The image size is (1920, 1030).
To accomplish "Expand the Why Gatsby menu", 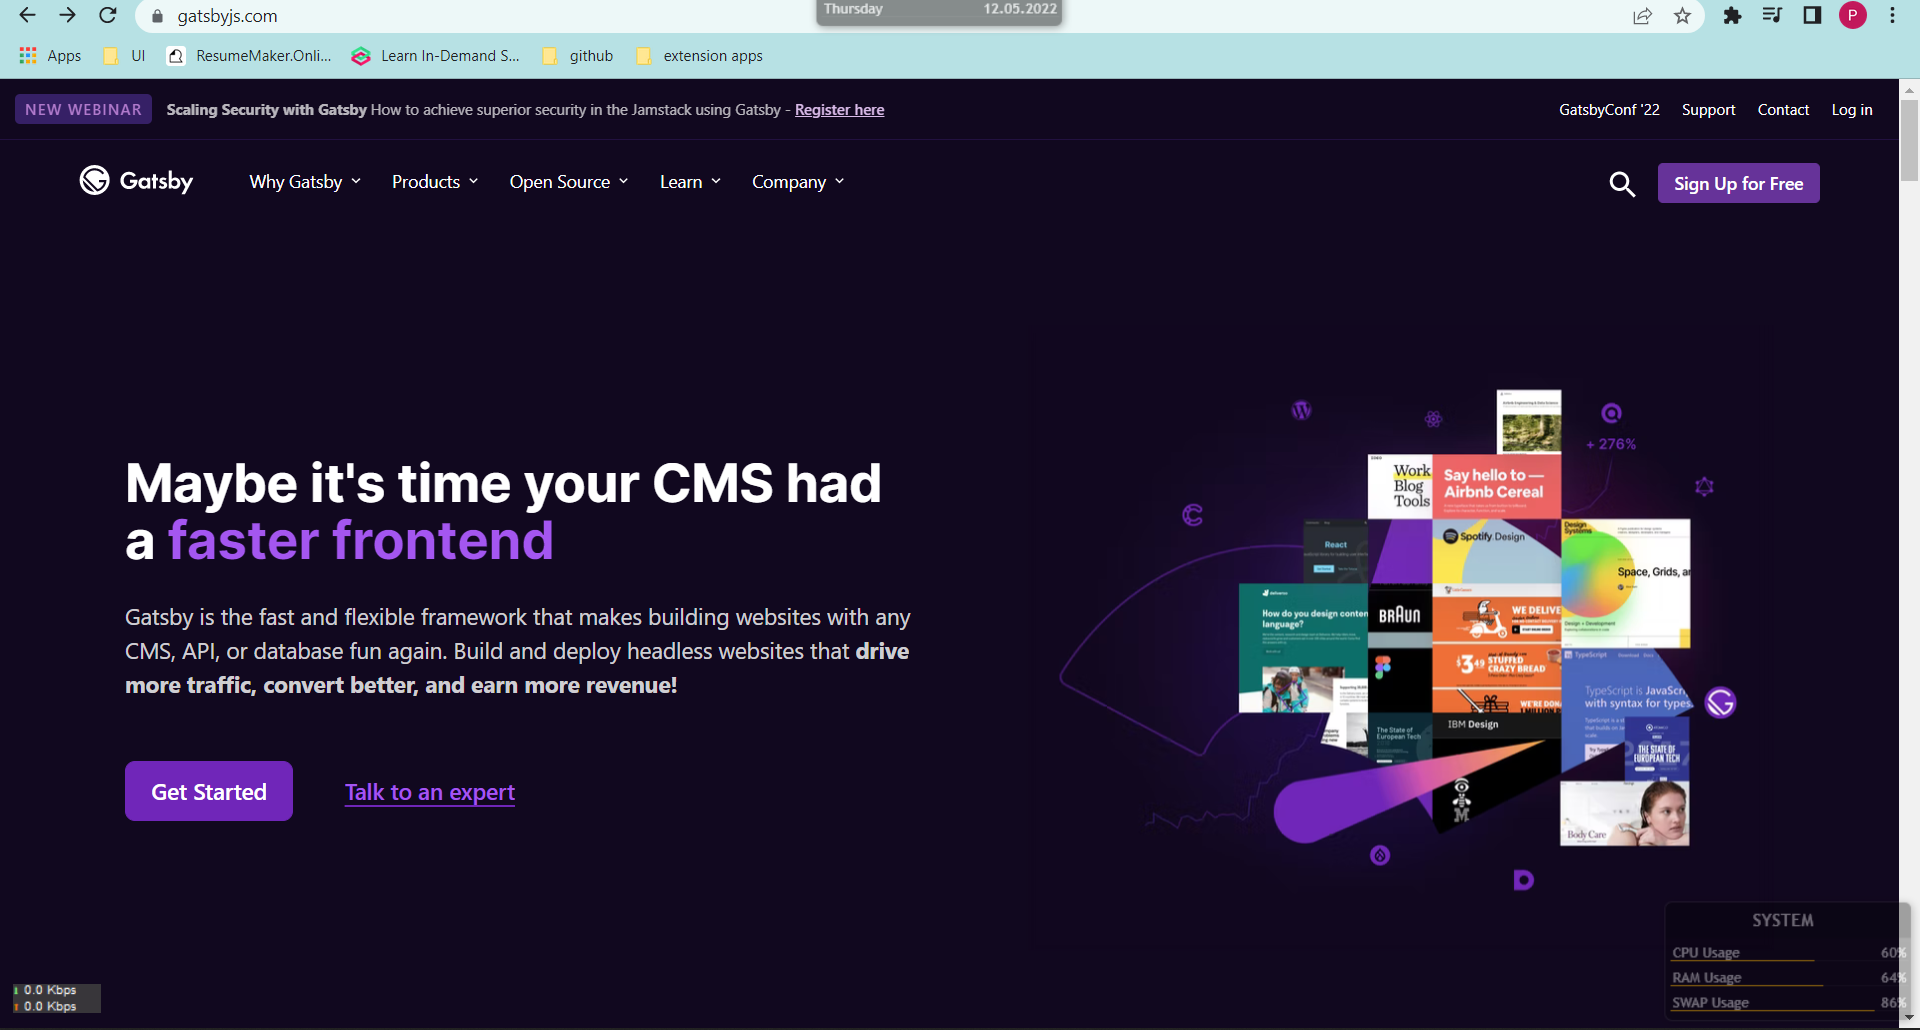I will tap(305, 182).
